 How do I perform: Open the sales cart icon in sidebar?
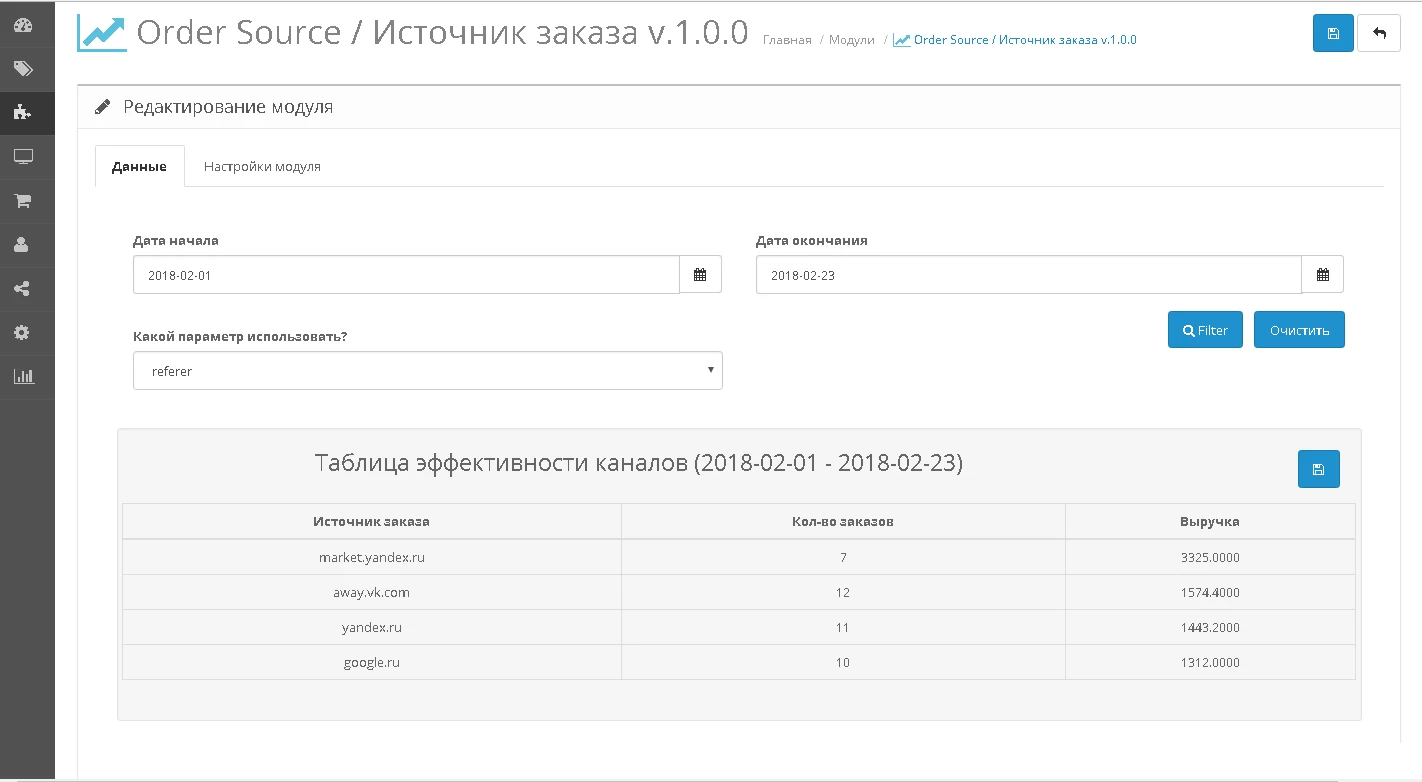(x=22, y=201)
